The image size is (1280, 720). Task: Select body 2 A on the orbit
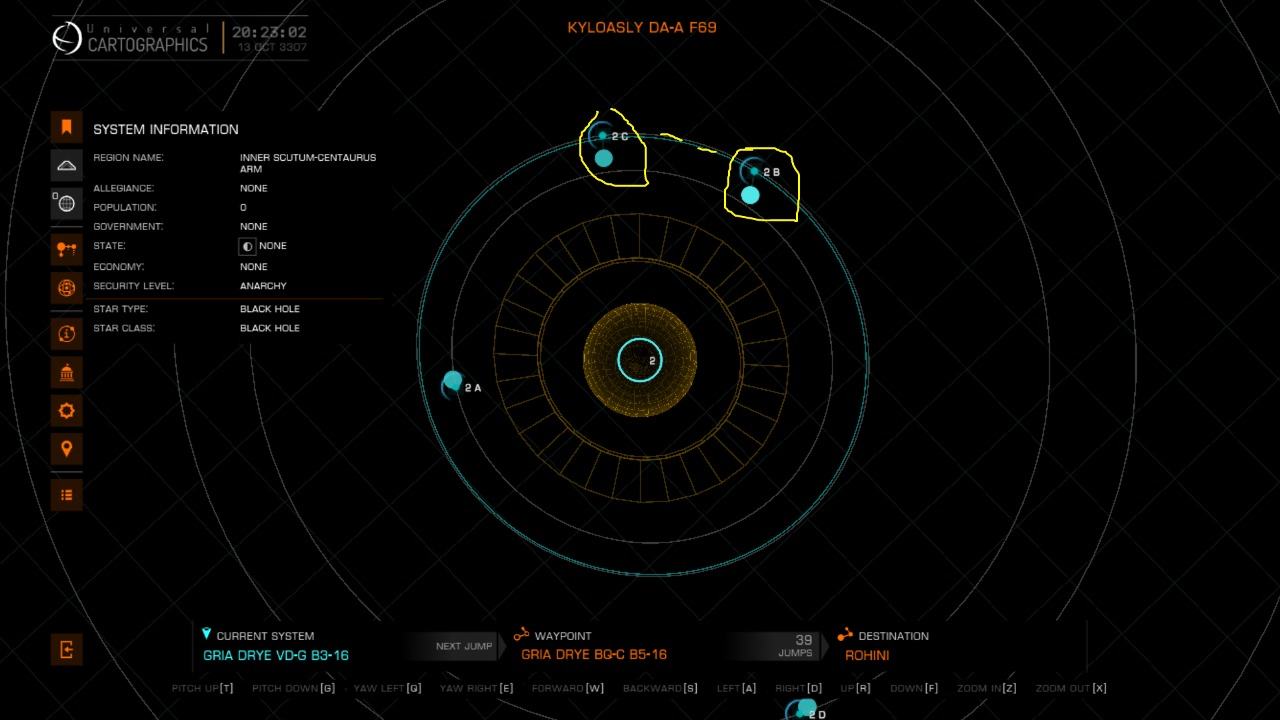pyautogui.click(x=453, y=382)
